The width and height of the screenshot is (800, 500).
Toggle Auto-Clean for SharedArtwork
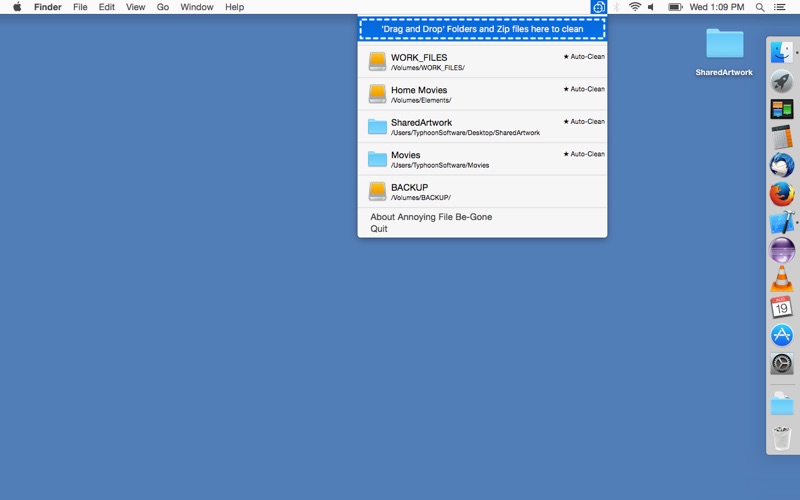click(x=584, y=122)
